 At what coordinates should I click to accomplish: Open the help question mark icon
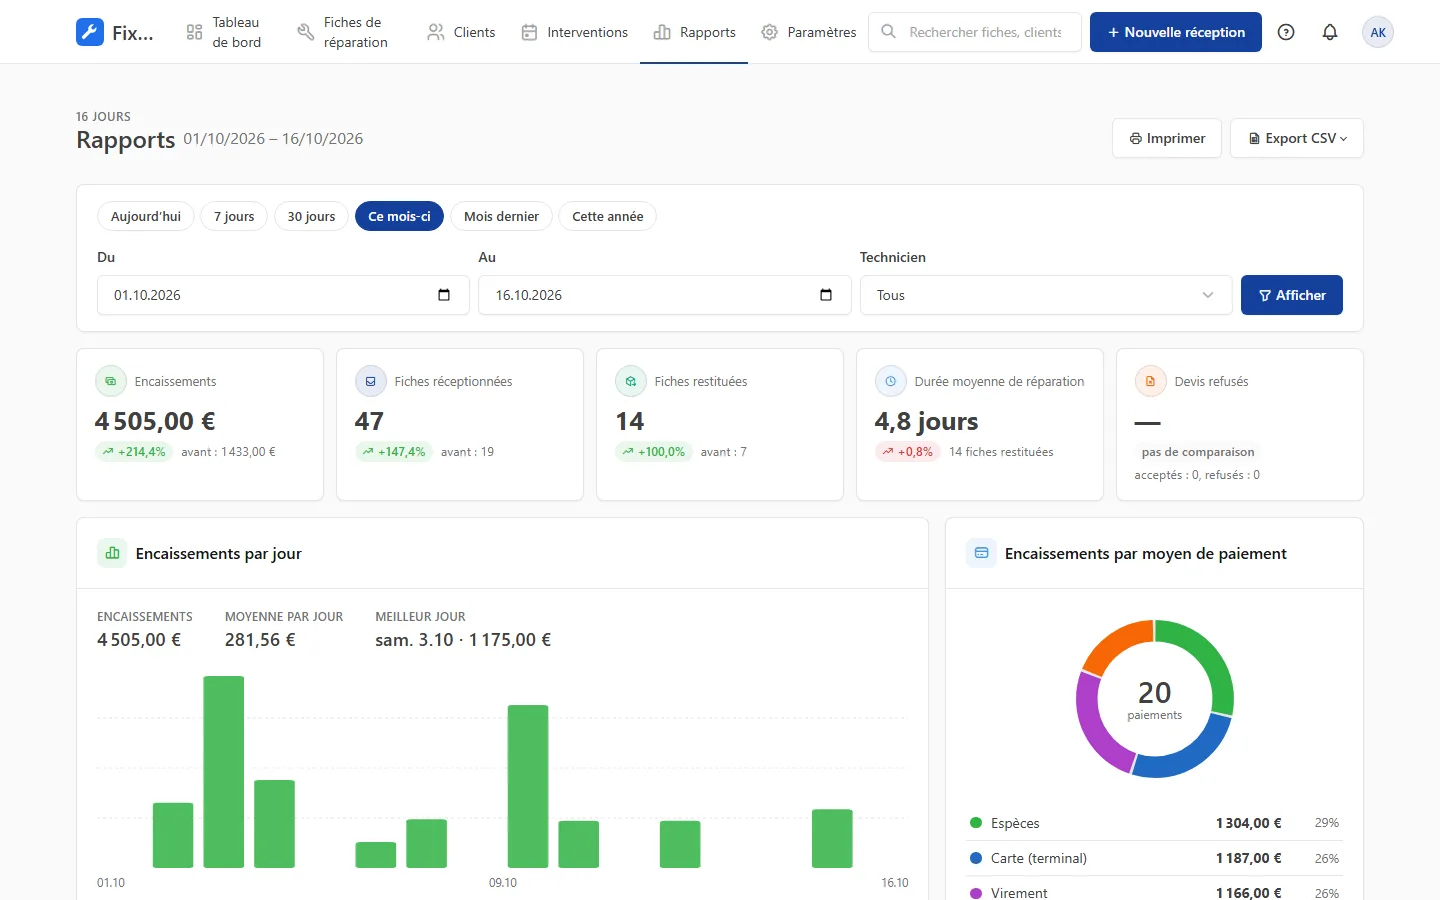[x=1286, y=32]
